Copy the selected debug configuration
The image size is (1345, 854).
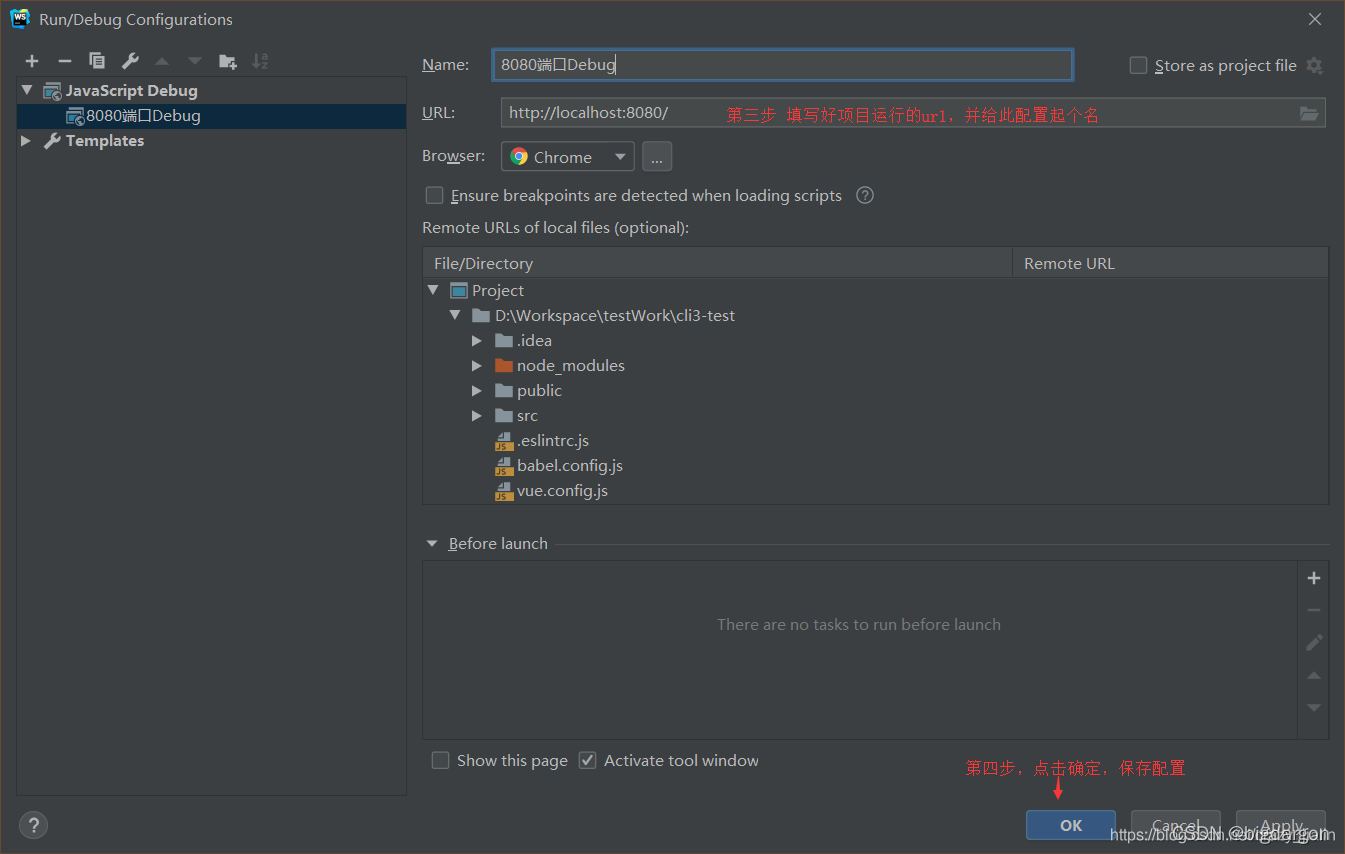(x=97, y=60)
